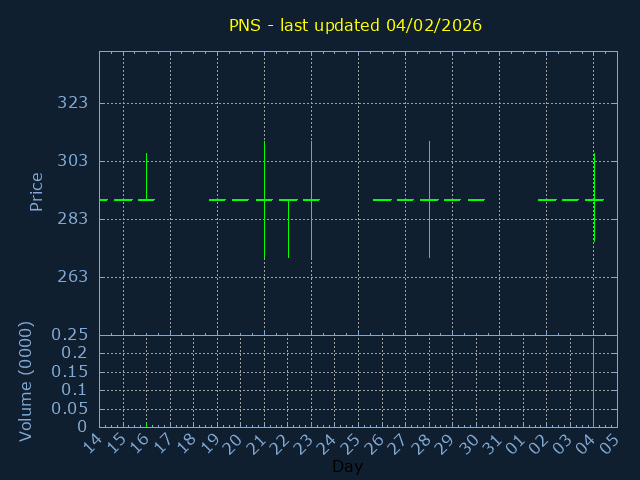Click the Price axis label
This screenshot has width=640, height=480.
point(36,191)
